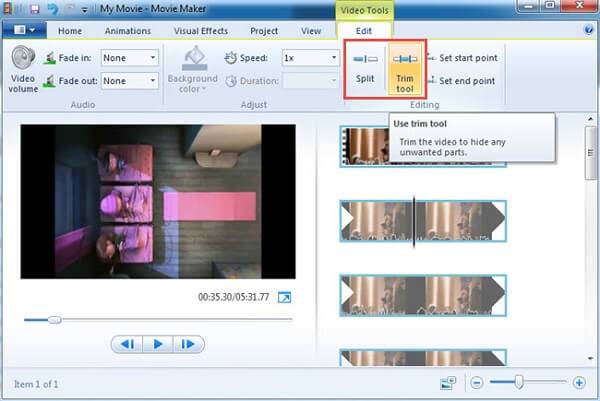Click the Video volume icon

[22, 58]
